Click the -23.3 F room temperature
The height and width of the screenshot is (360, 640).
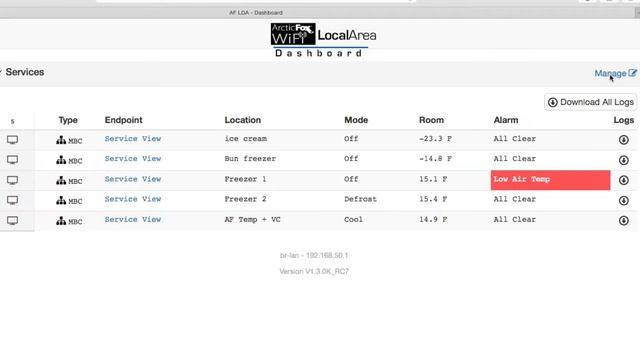(x=435, y=139)
